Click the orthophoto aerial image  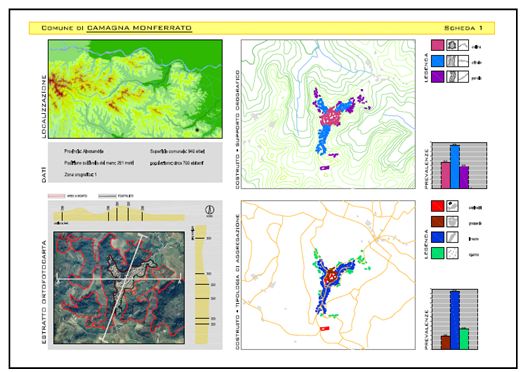(119, 288)
